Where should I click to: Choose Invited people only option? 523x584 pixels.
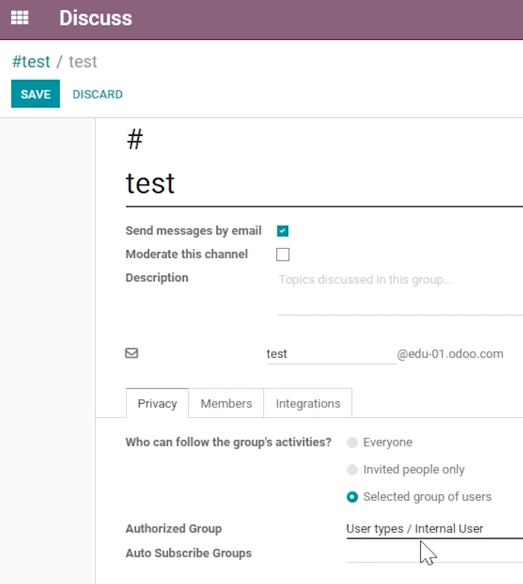[352, 470]
